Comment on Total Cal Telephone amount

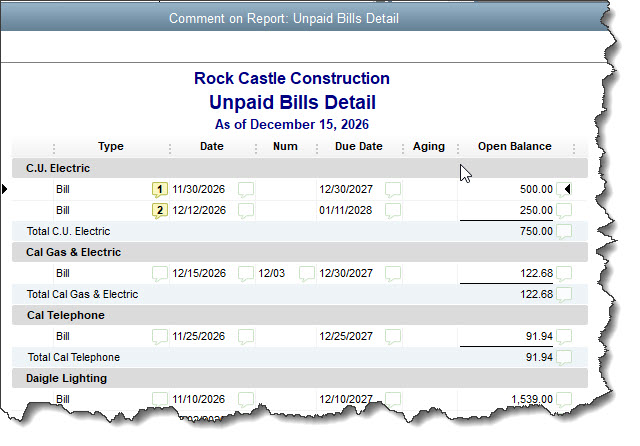pyautogui.click(x=564, y=358)
